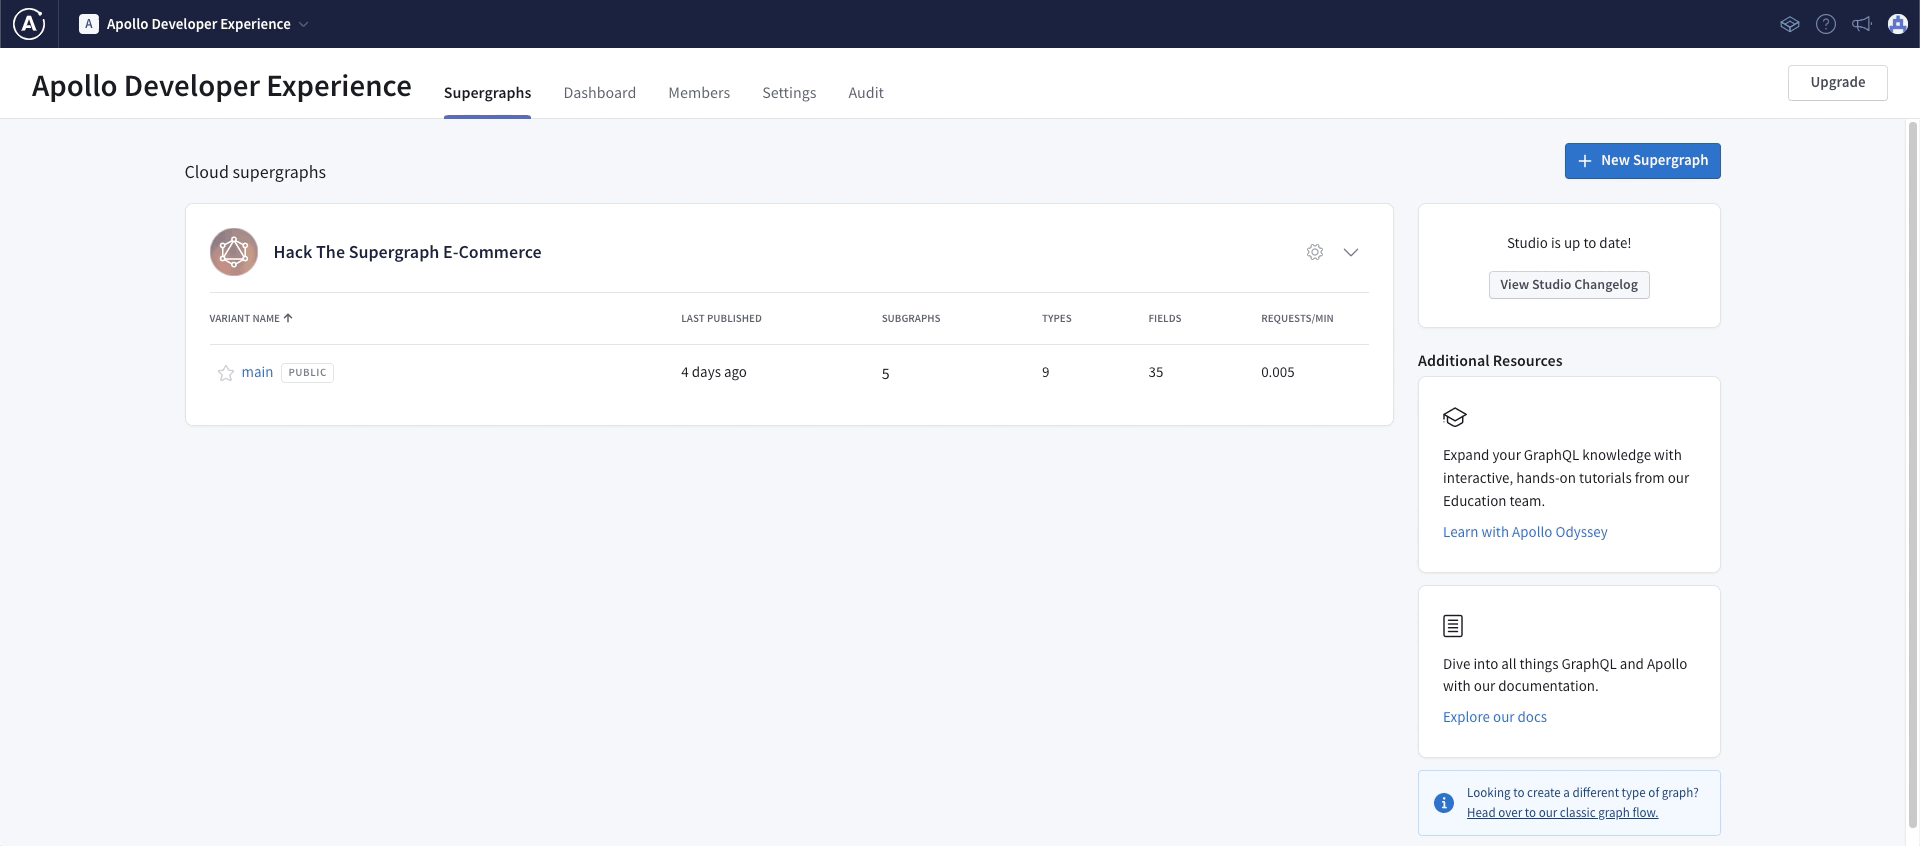Switch to the Dashboard tab

599,93
